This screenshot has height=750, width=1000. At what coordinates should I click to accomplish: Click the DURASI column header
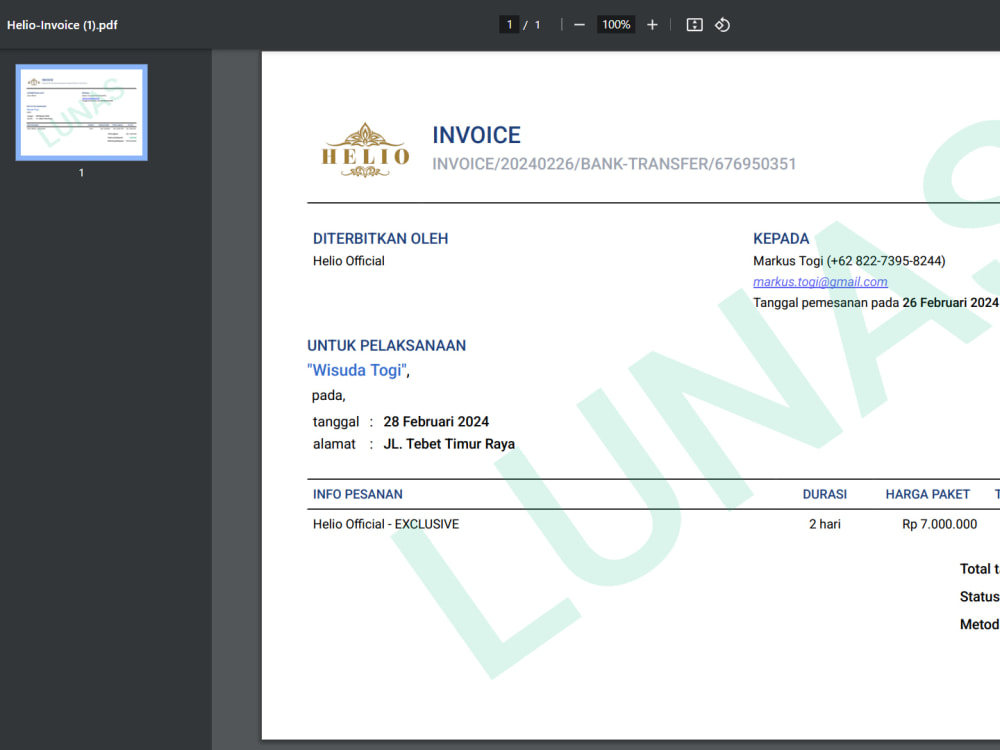(825, 494)
